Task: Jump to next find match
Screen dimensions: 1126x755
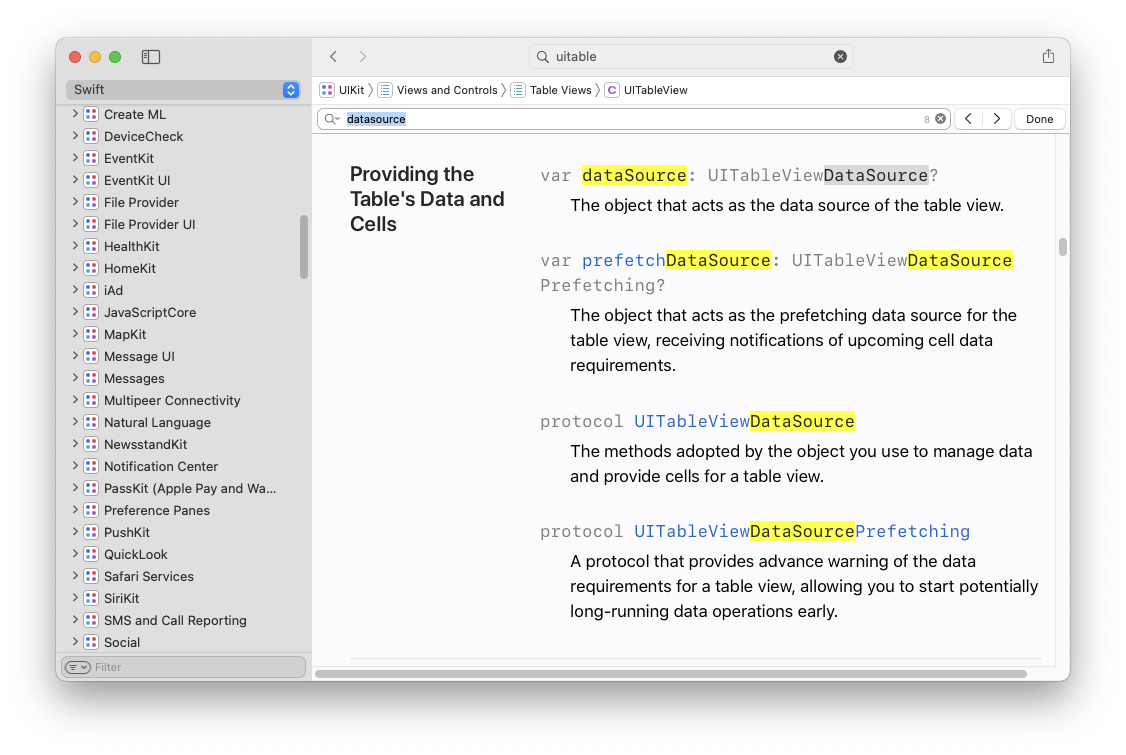Action: tap(997, 119)
